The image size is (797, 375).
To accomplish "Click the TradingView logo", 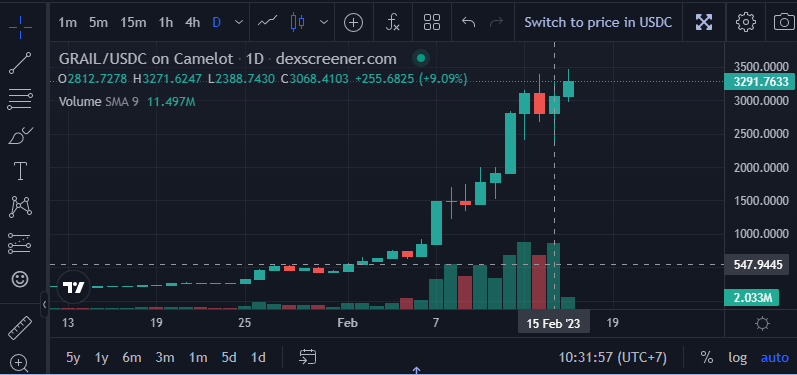I will [73, 288].
